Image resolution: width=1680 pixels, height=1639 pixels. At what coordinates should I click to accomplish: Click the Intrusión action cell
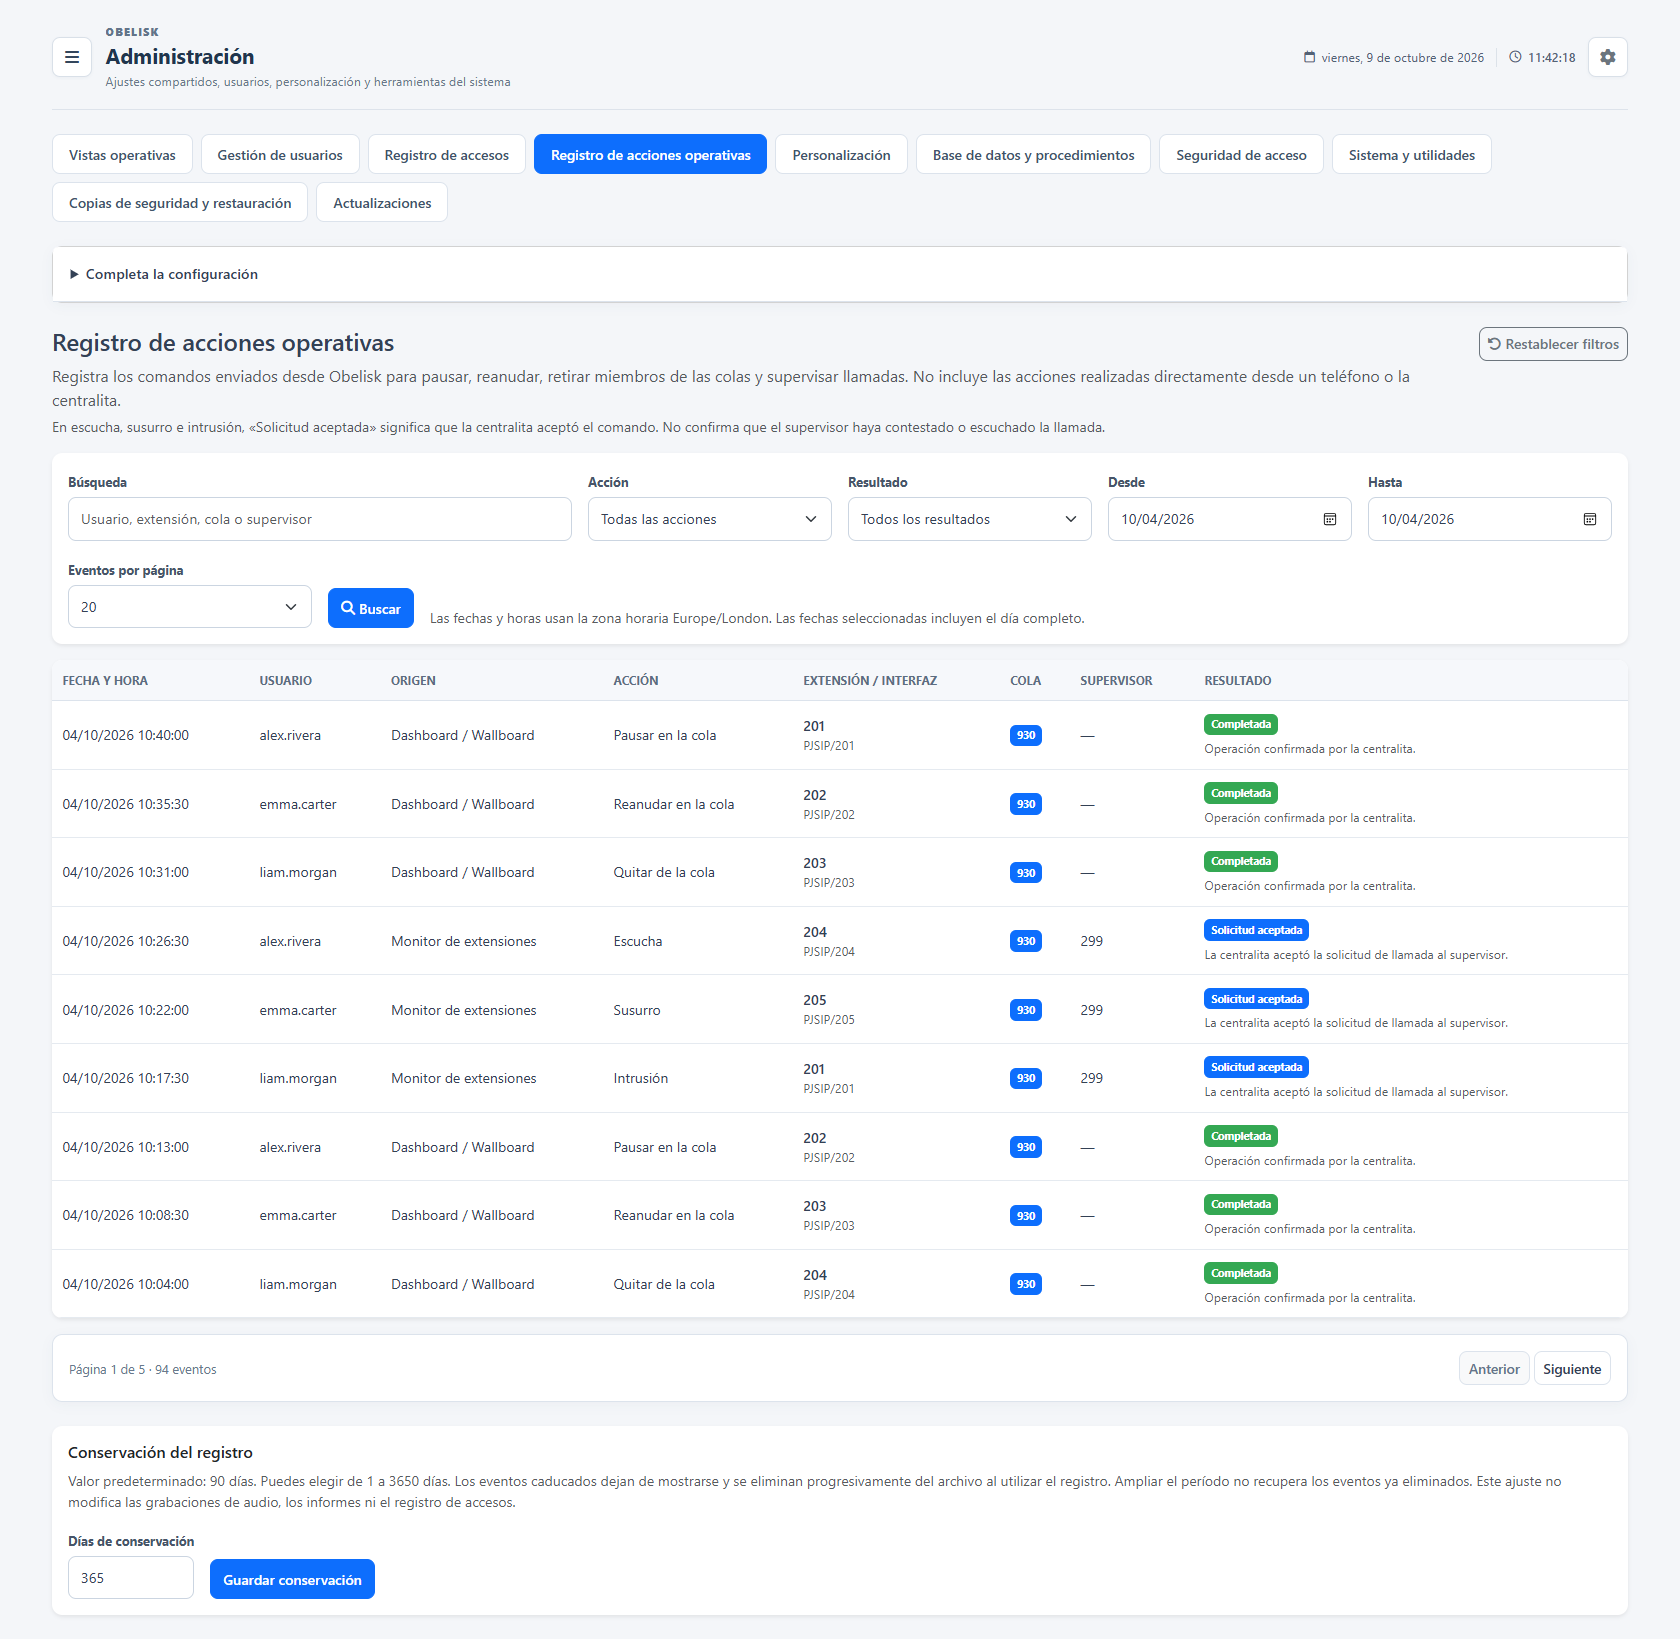641,1078
